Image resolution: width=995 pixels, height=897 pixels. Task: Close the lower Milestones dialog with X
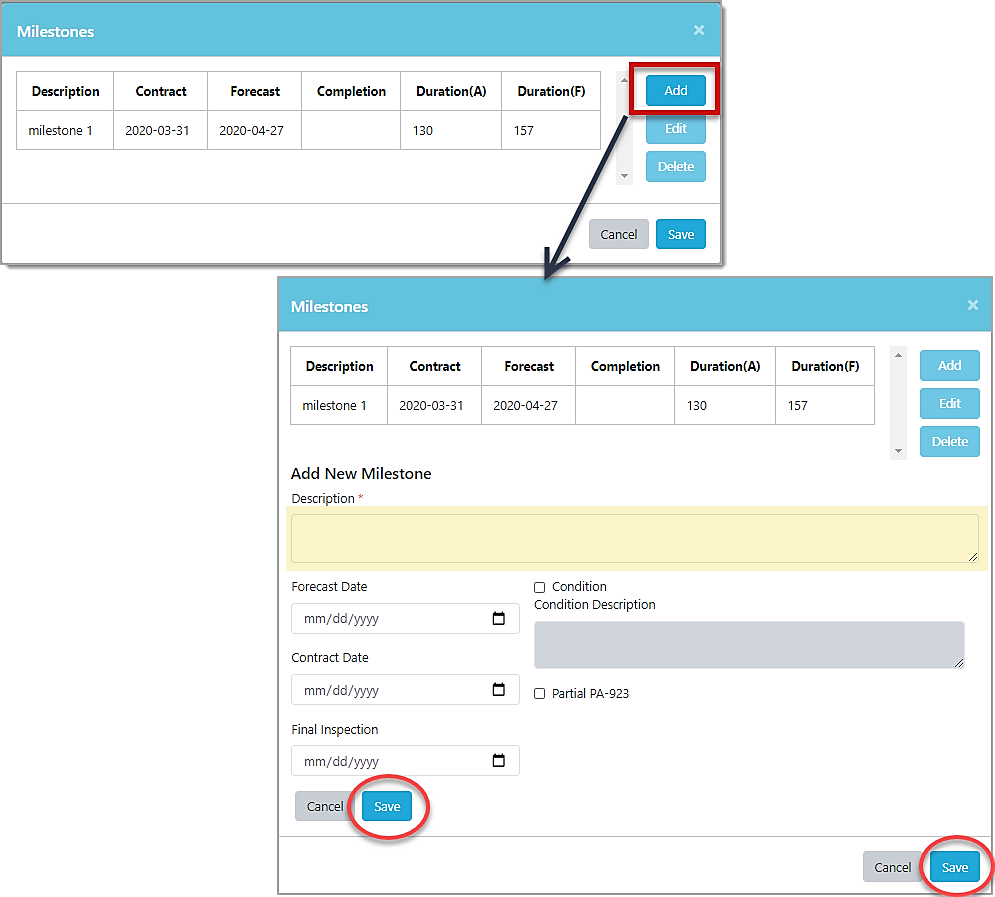click(x=973, y=305)
